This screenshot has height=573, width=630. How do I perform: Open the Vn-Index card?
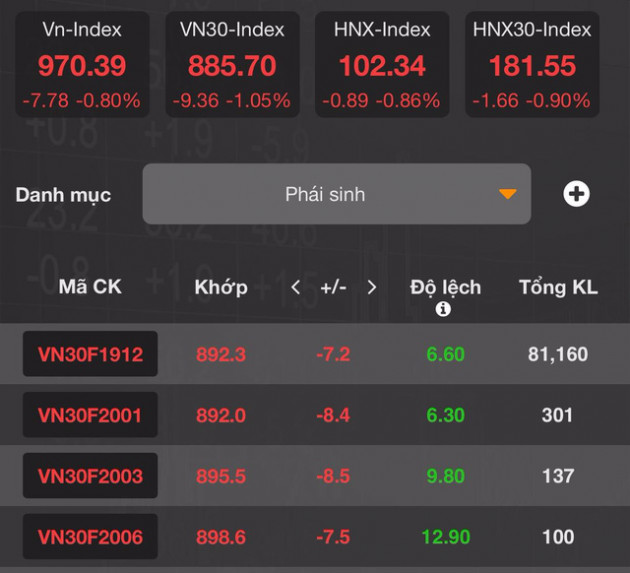pyautogui.click(x=82, y=64)
